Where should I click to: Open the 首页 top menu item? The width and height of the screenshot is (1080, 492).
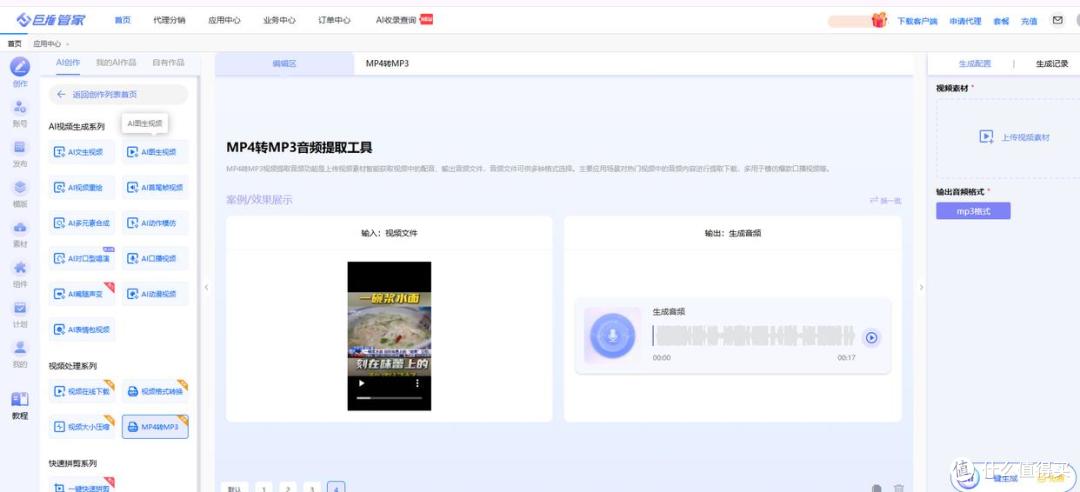tap(123, 21)
